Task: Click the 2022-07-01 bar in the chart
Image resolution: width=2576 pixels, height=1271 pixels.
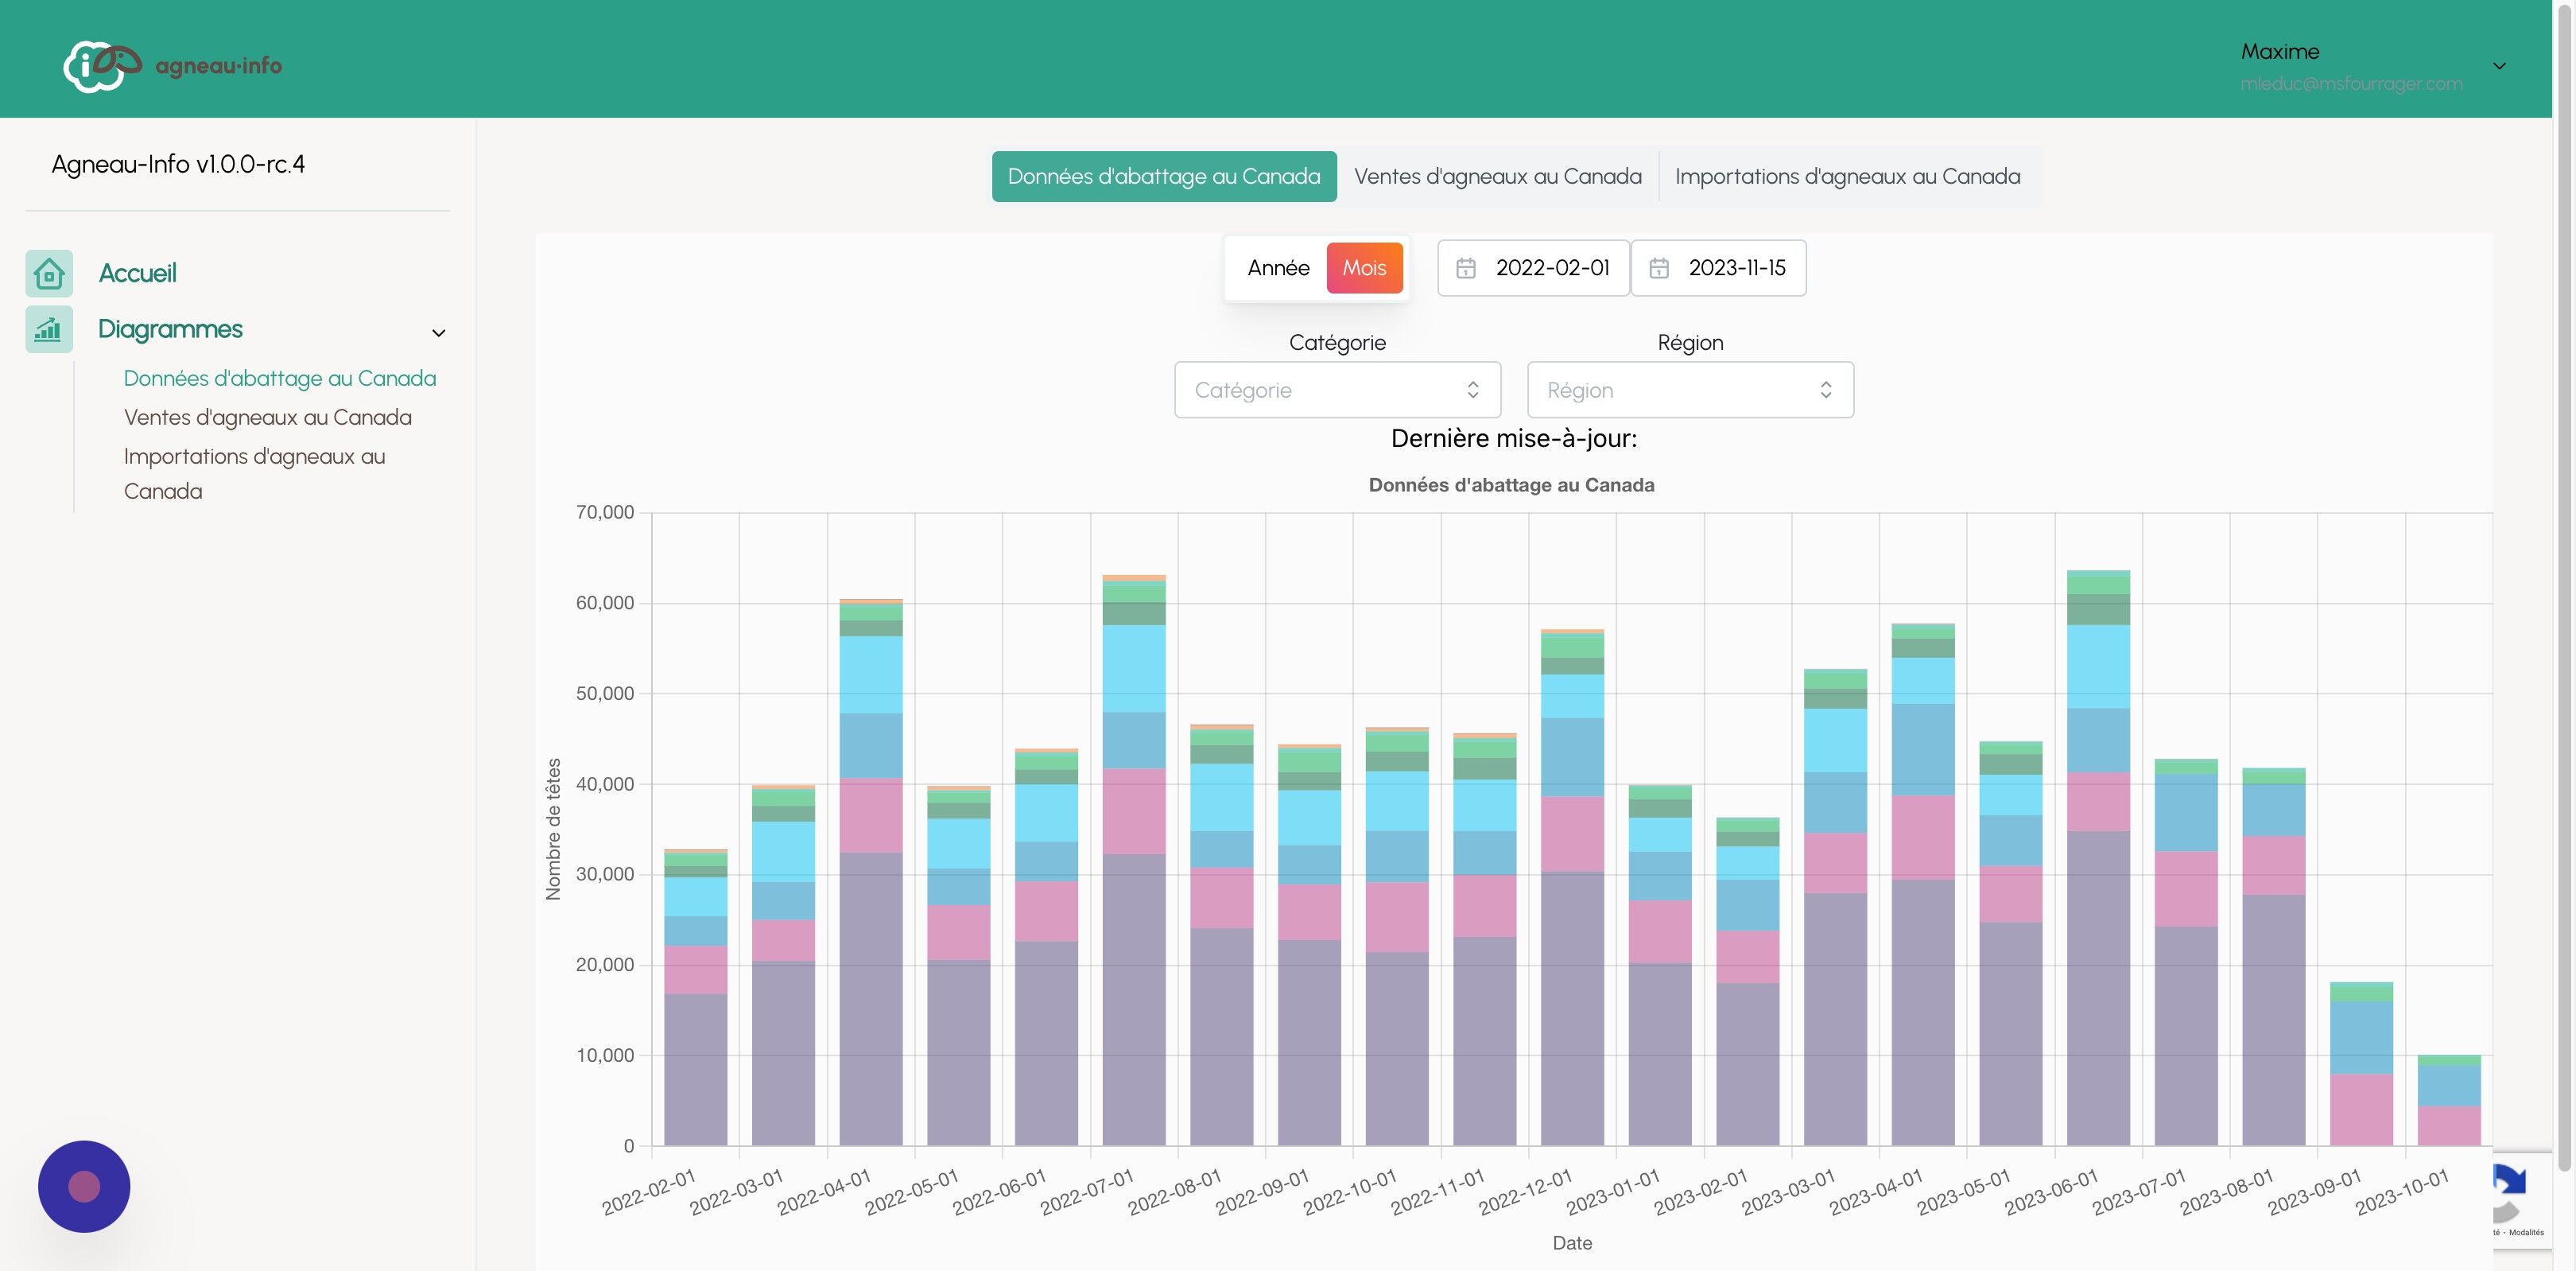Action: point(1133,860)
